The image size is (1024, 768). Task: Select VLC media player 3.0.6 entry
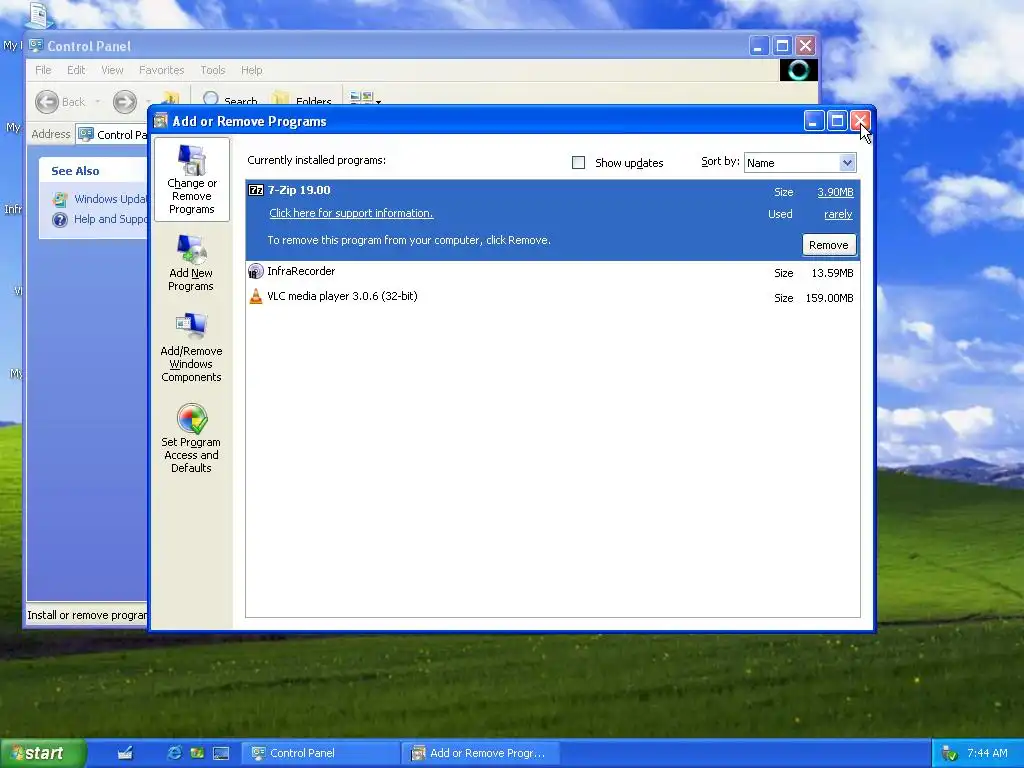coord(552,297)
